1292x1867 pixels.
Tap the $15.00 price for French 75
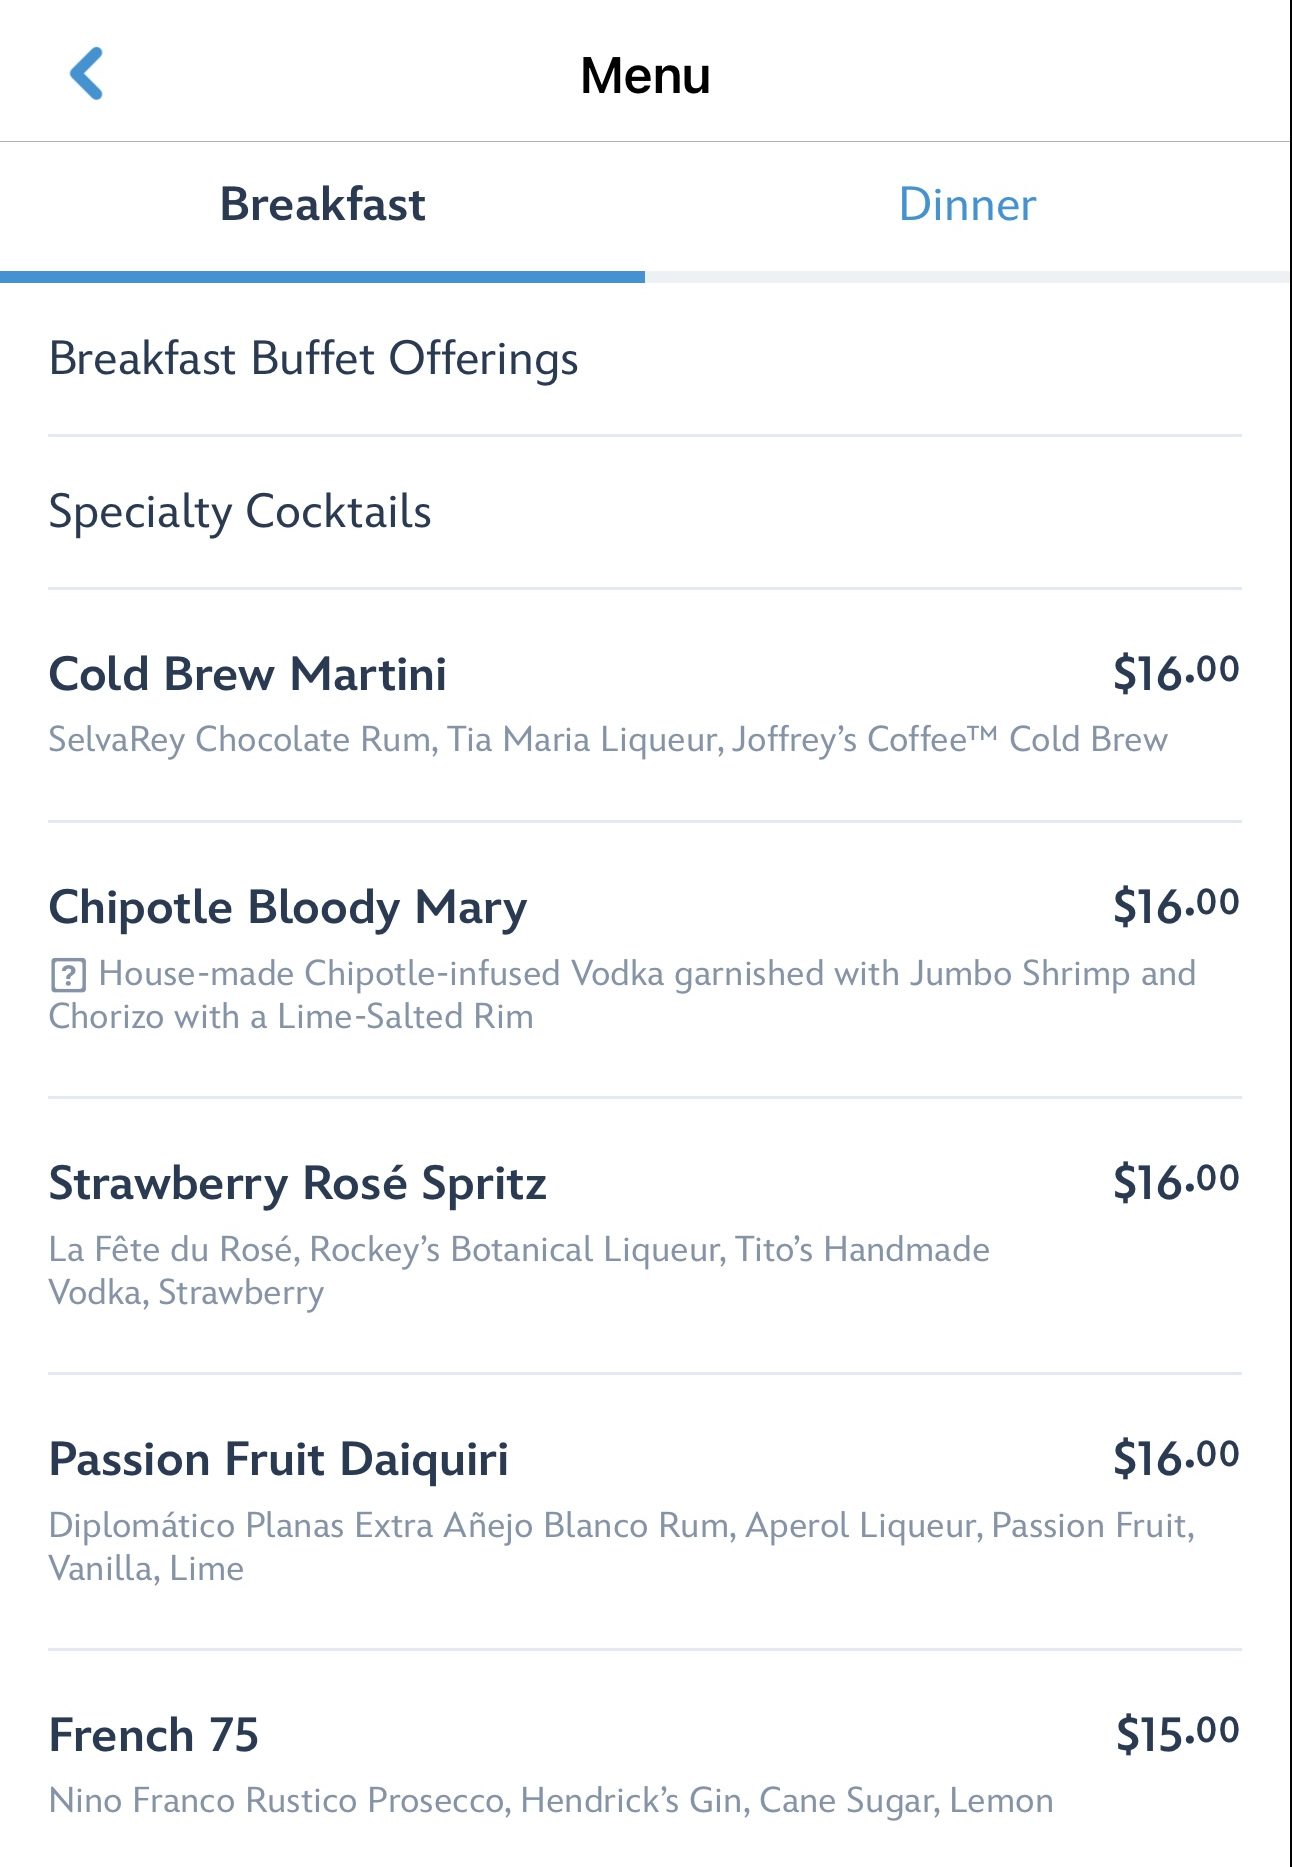coord(1177,1733)
